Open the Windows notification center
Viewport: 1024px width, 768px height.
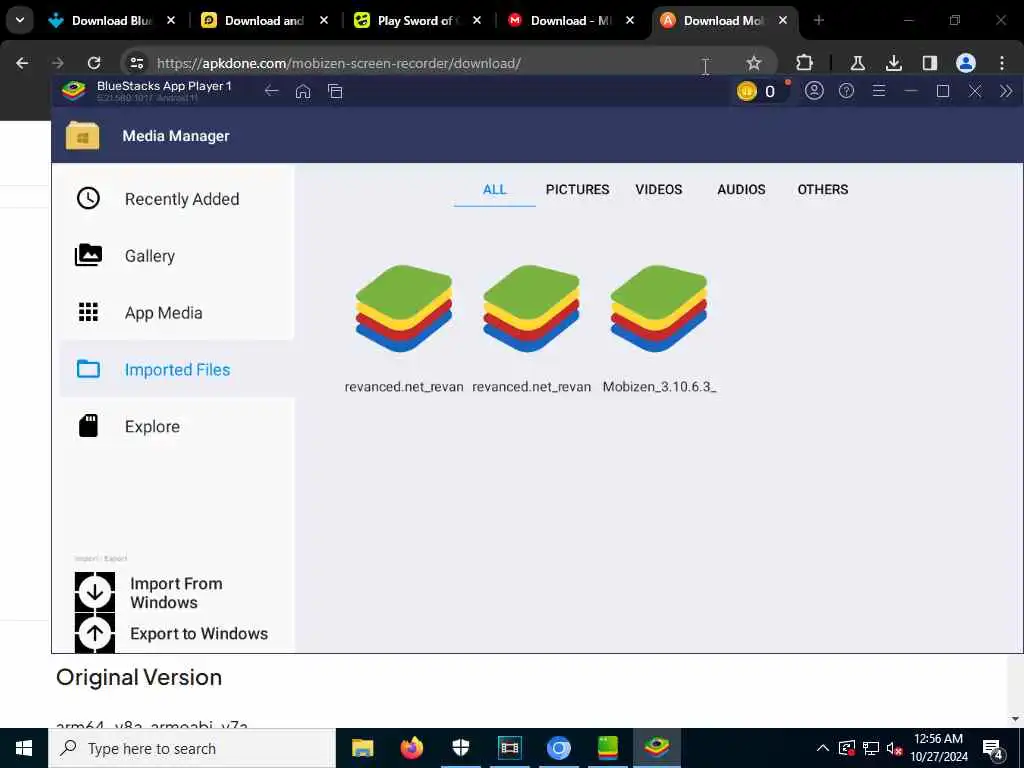click(x=992, y=749)
